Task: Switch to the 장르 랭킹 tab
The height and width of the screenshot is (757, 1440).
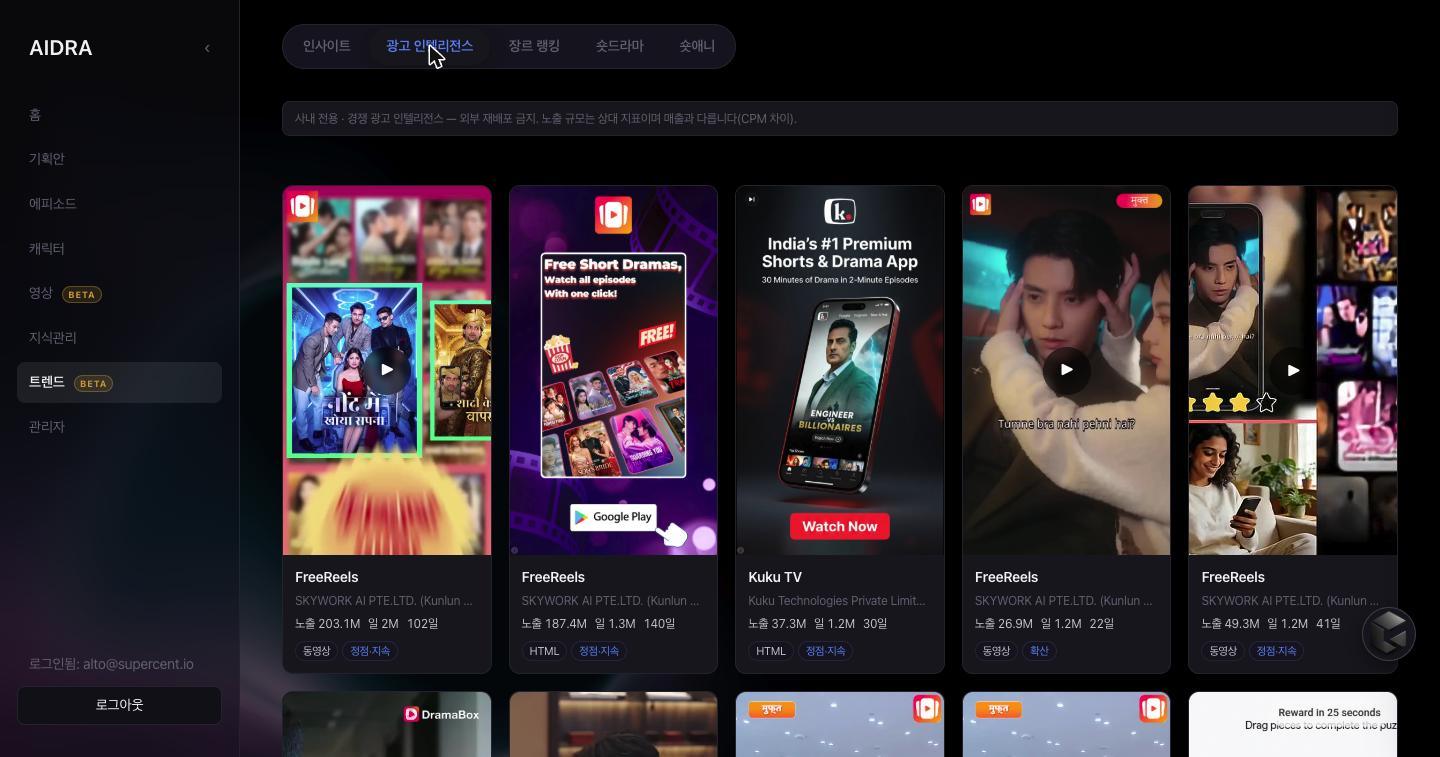Action: point(534,46)
